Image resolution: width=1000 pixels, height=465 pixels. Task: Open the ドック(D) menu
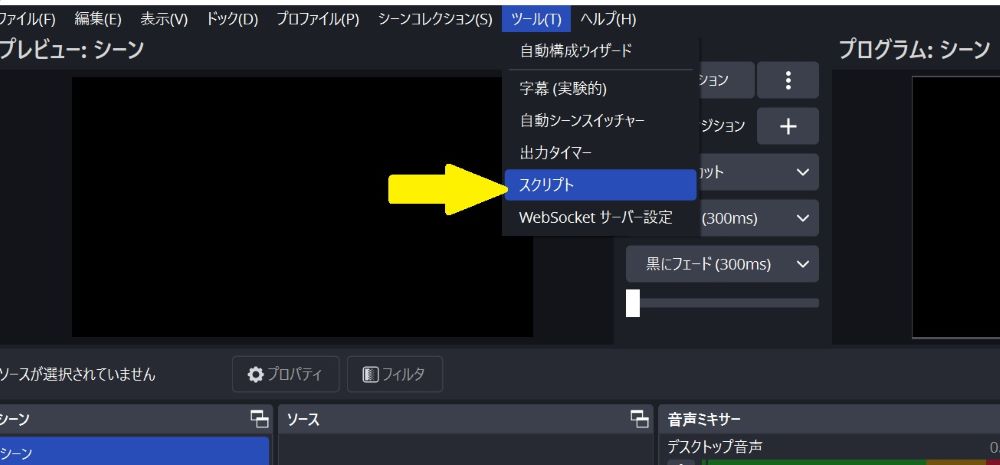232,19
